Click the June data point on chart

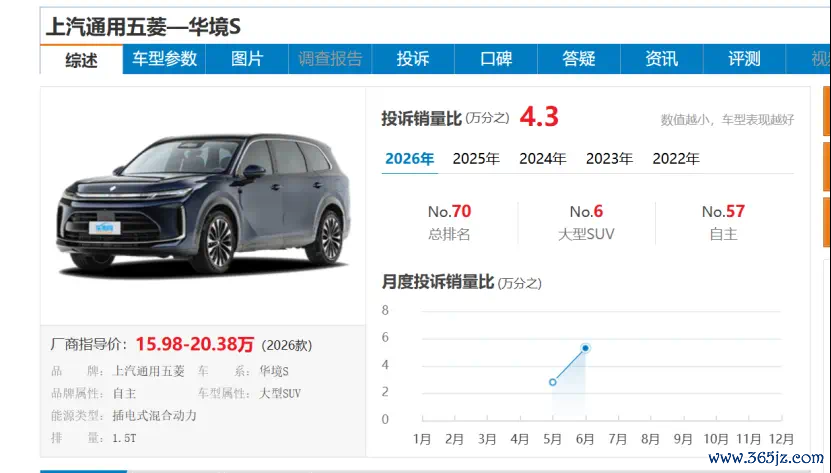point(585,348)
